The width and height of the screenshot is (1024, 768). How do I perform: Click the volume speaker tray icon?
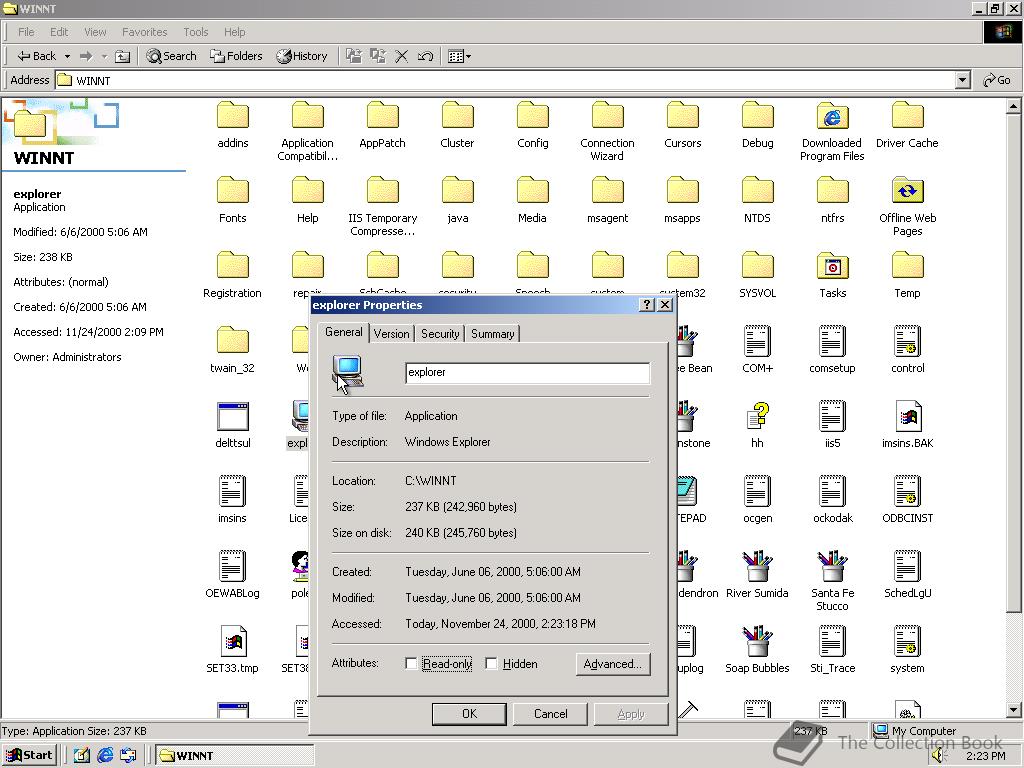pos(939,756)
